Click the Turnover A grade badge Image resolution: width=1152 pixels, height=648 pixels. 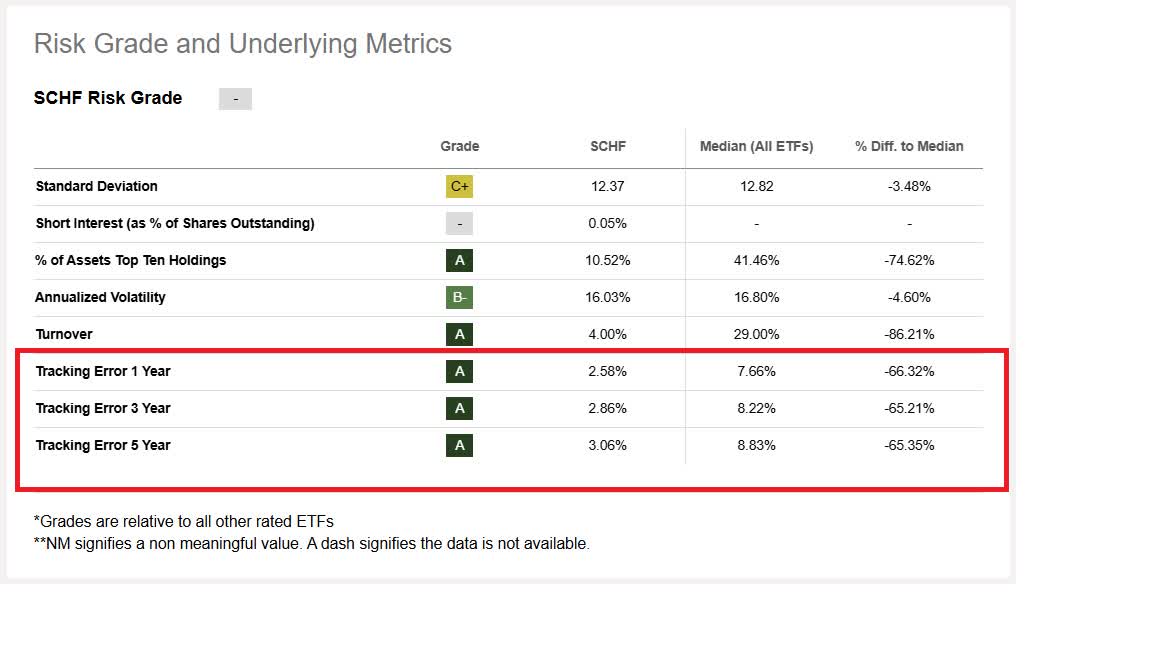[459, 334]
